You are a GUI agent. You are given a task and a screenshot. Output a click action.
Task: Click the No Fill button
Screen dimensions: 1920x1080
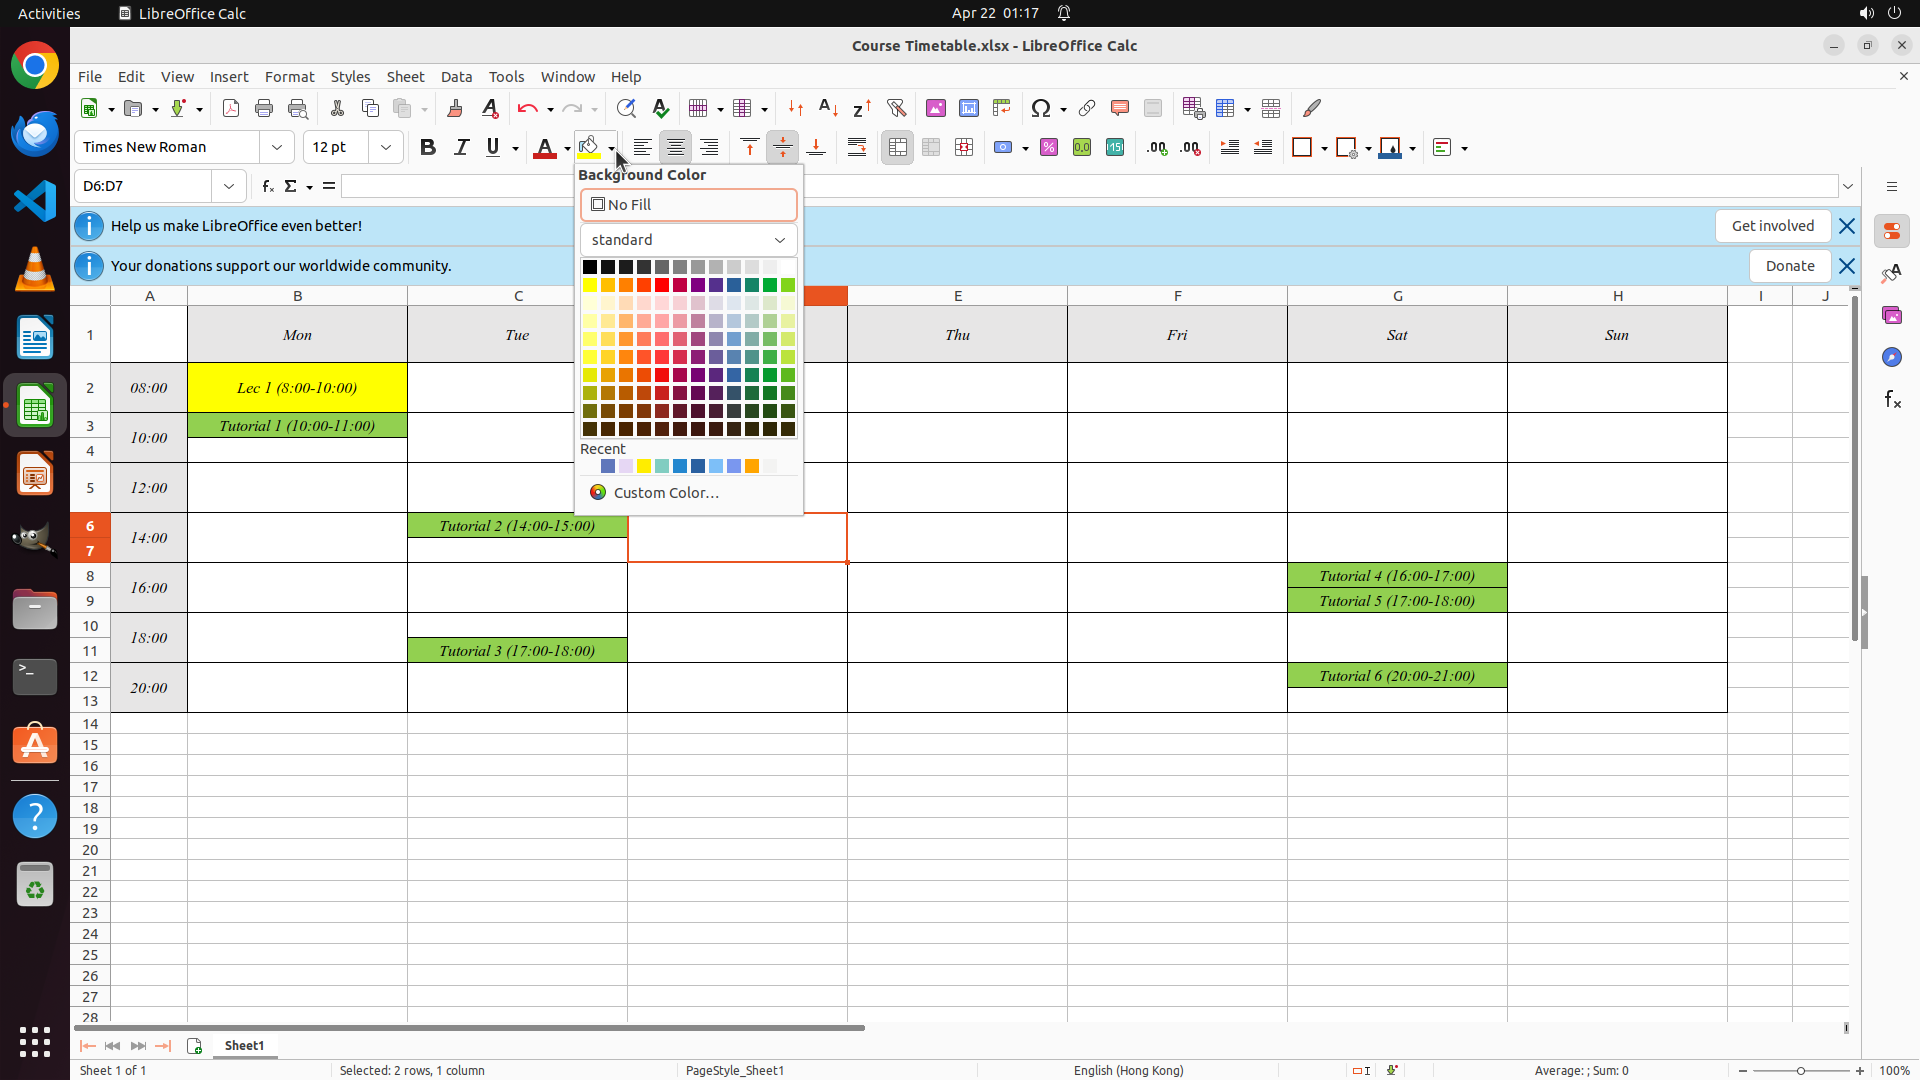[688, 205]
